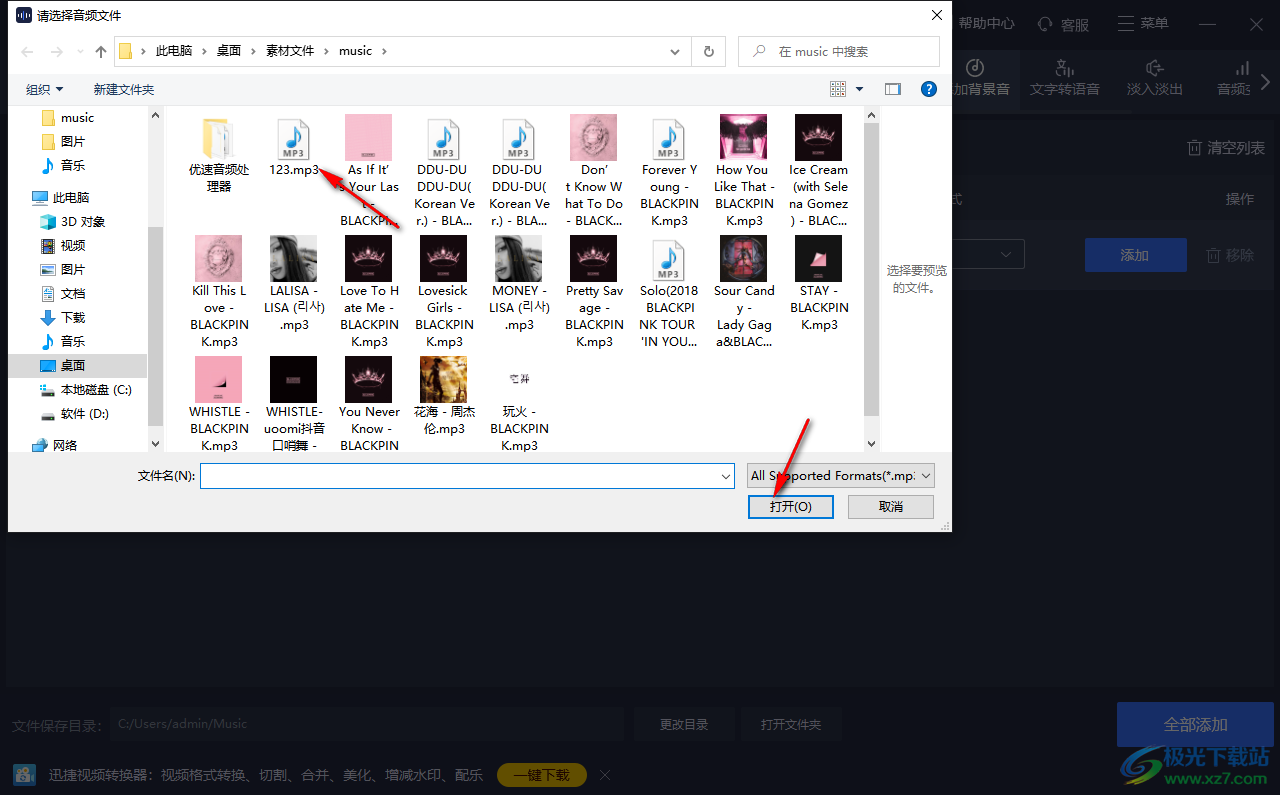
Task: Select Forever Young - BLACKPINK.mp3 file
Action: click(x=668, y=171)
